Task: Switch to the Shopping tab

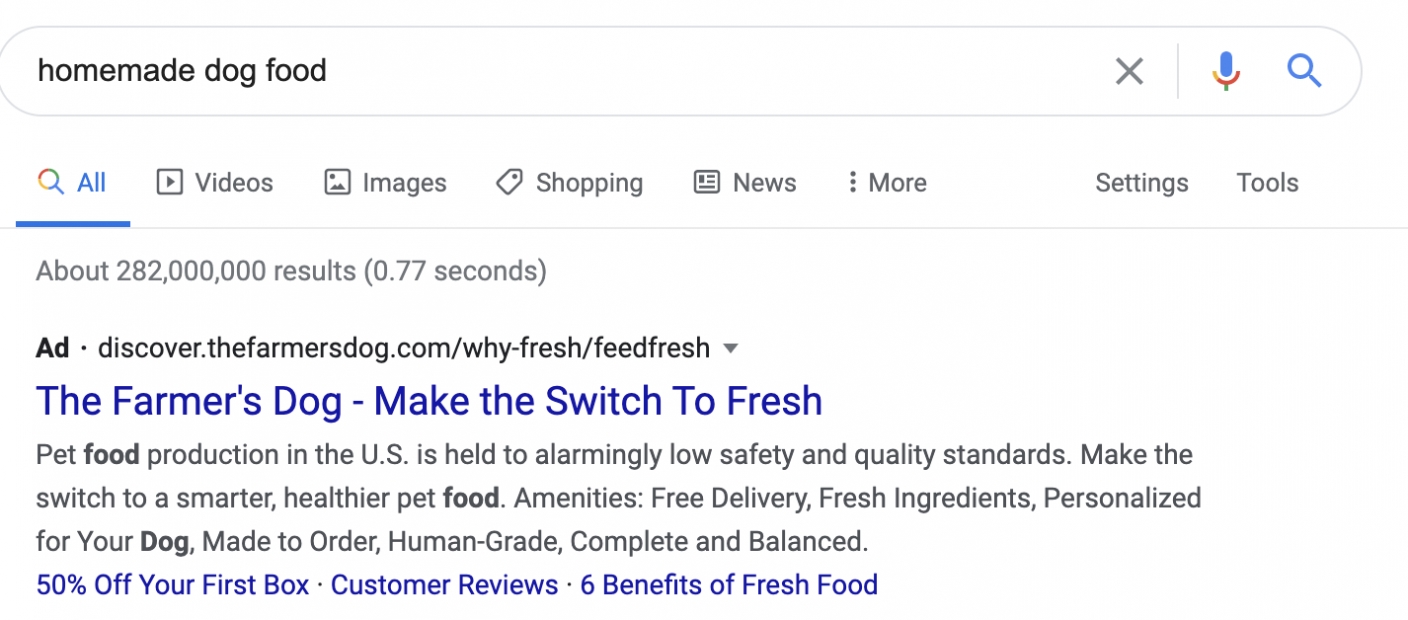Action: click(x=589, y=182)
